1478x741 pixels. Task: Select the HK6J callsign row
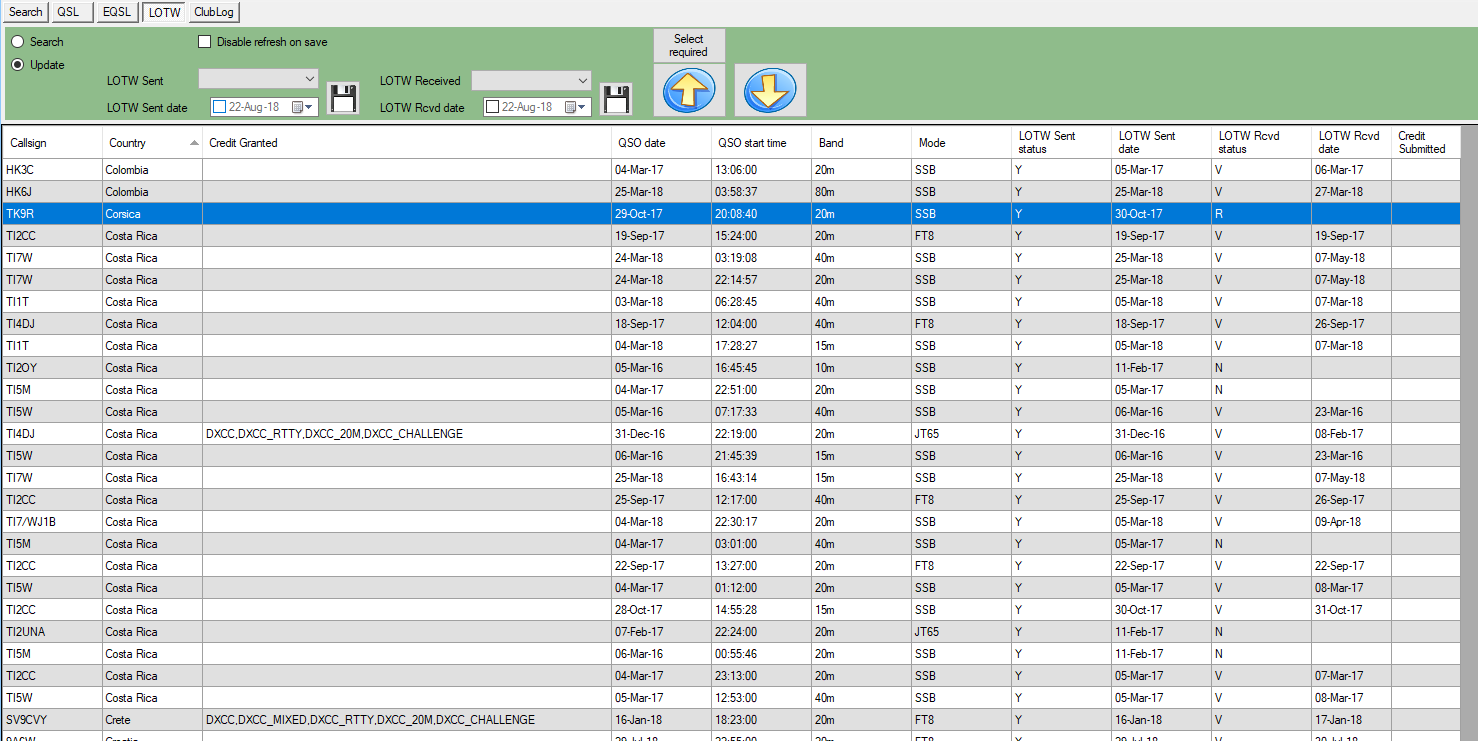tap(731, 192)
